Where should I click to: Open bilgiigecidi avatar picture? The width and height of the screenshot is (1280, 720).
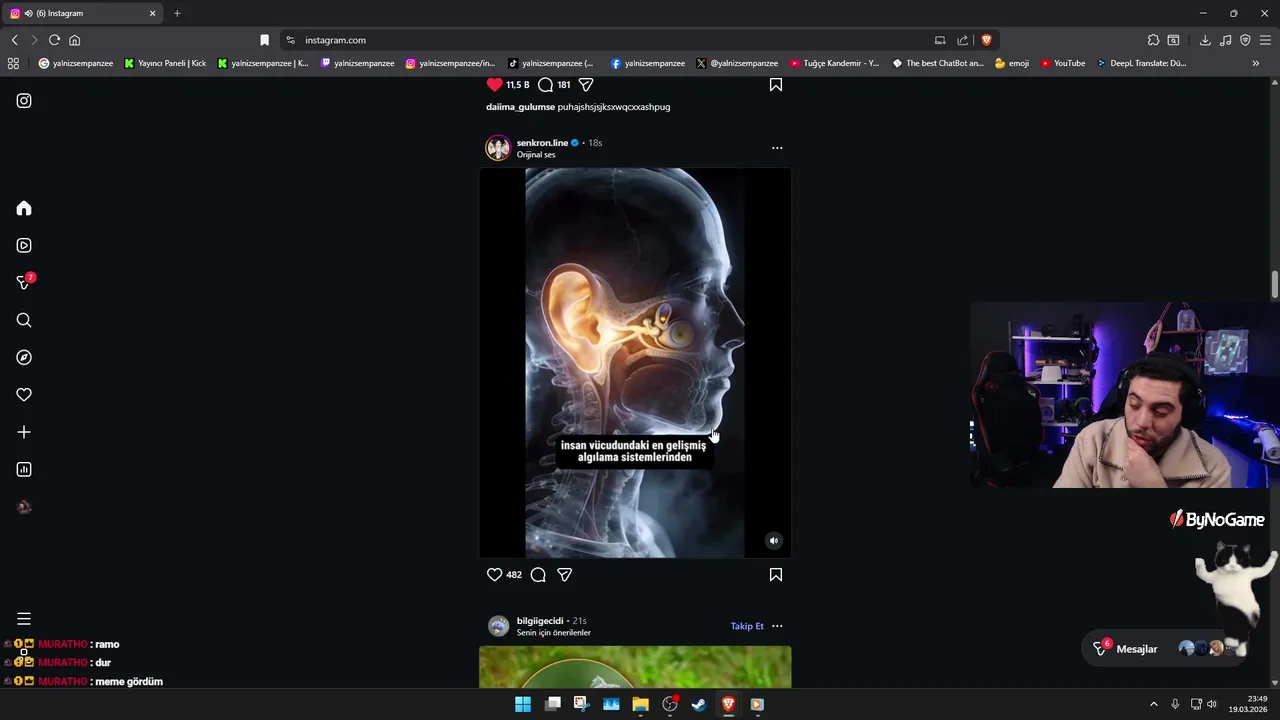(498, 626)
